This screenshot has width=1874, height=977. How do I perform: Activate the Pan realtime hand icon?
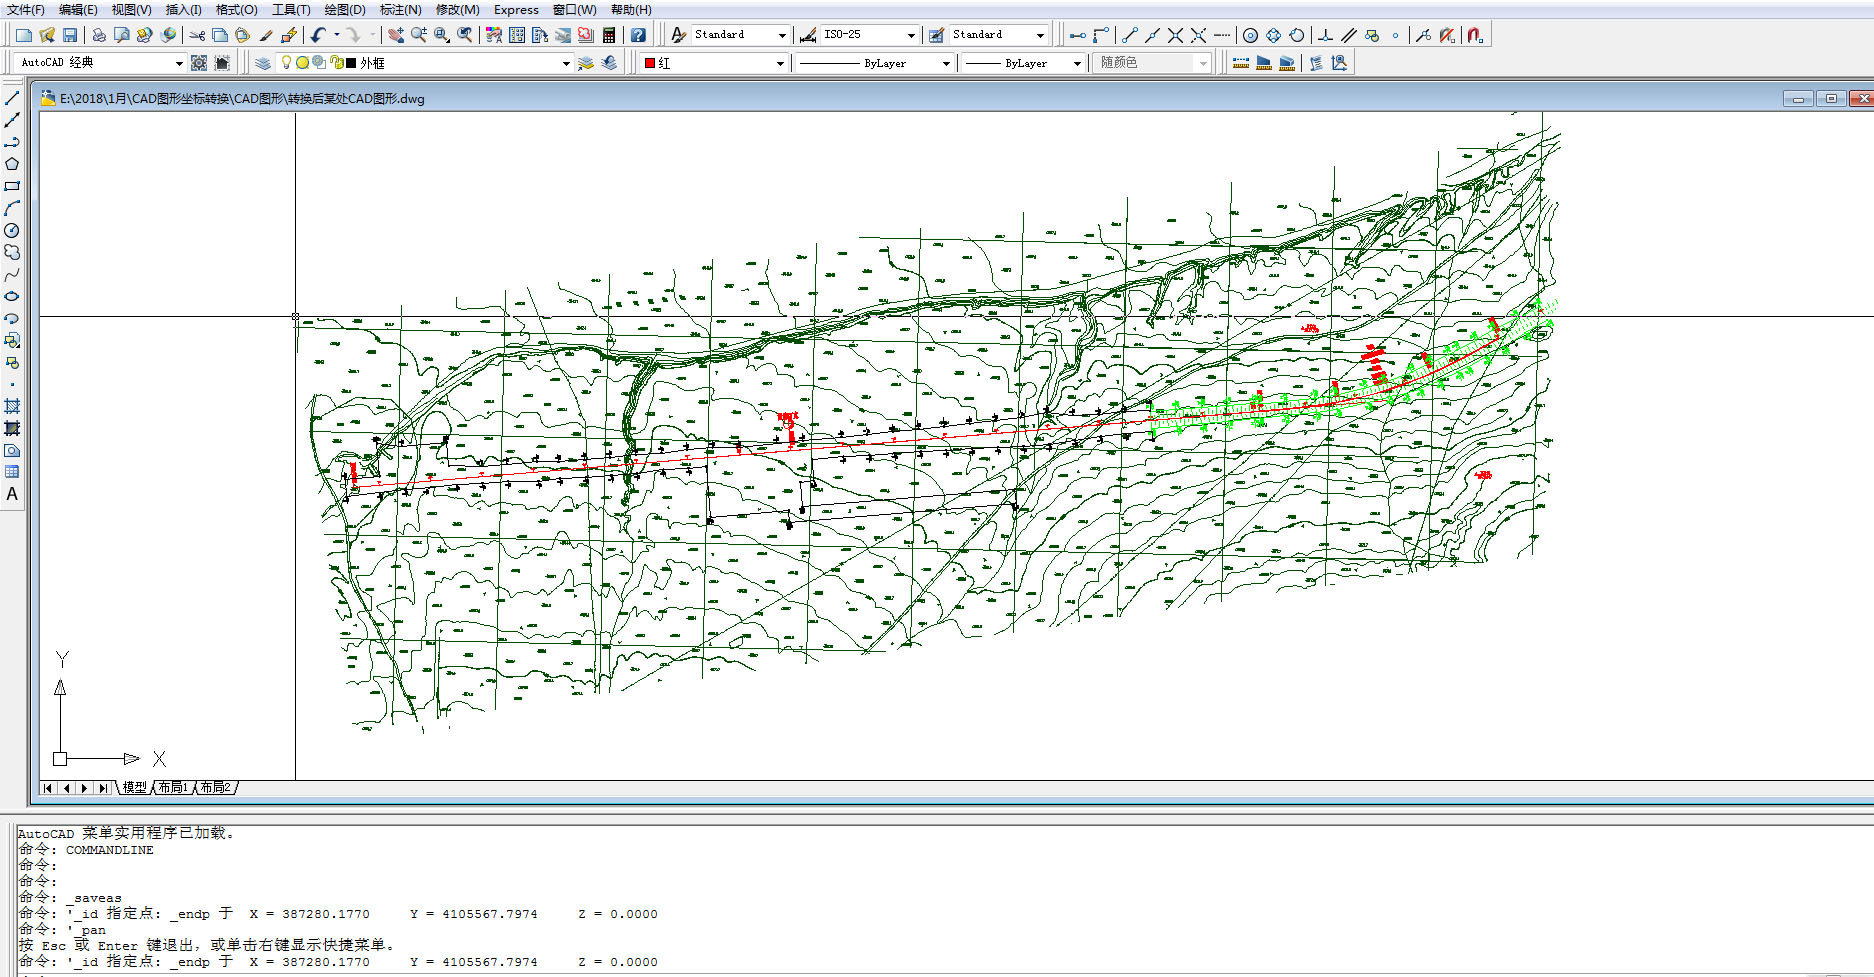396,35
